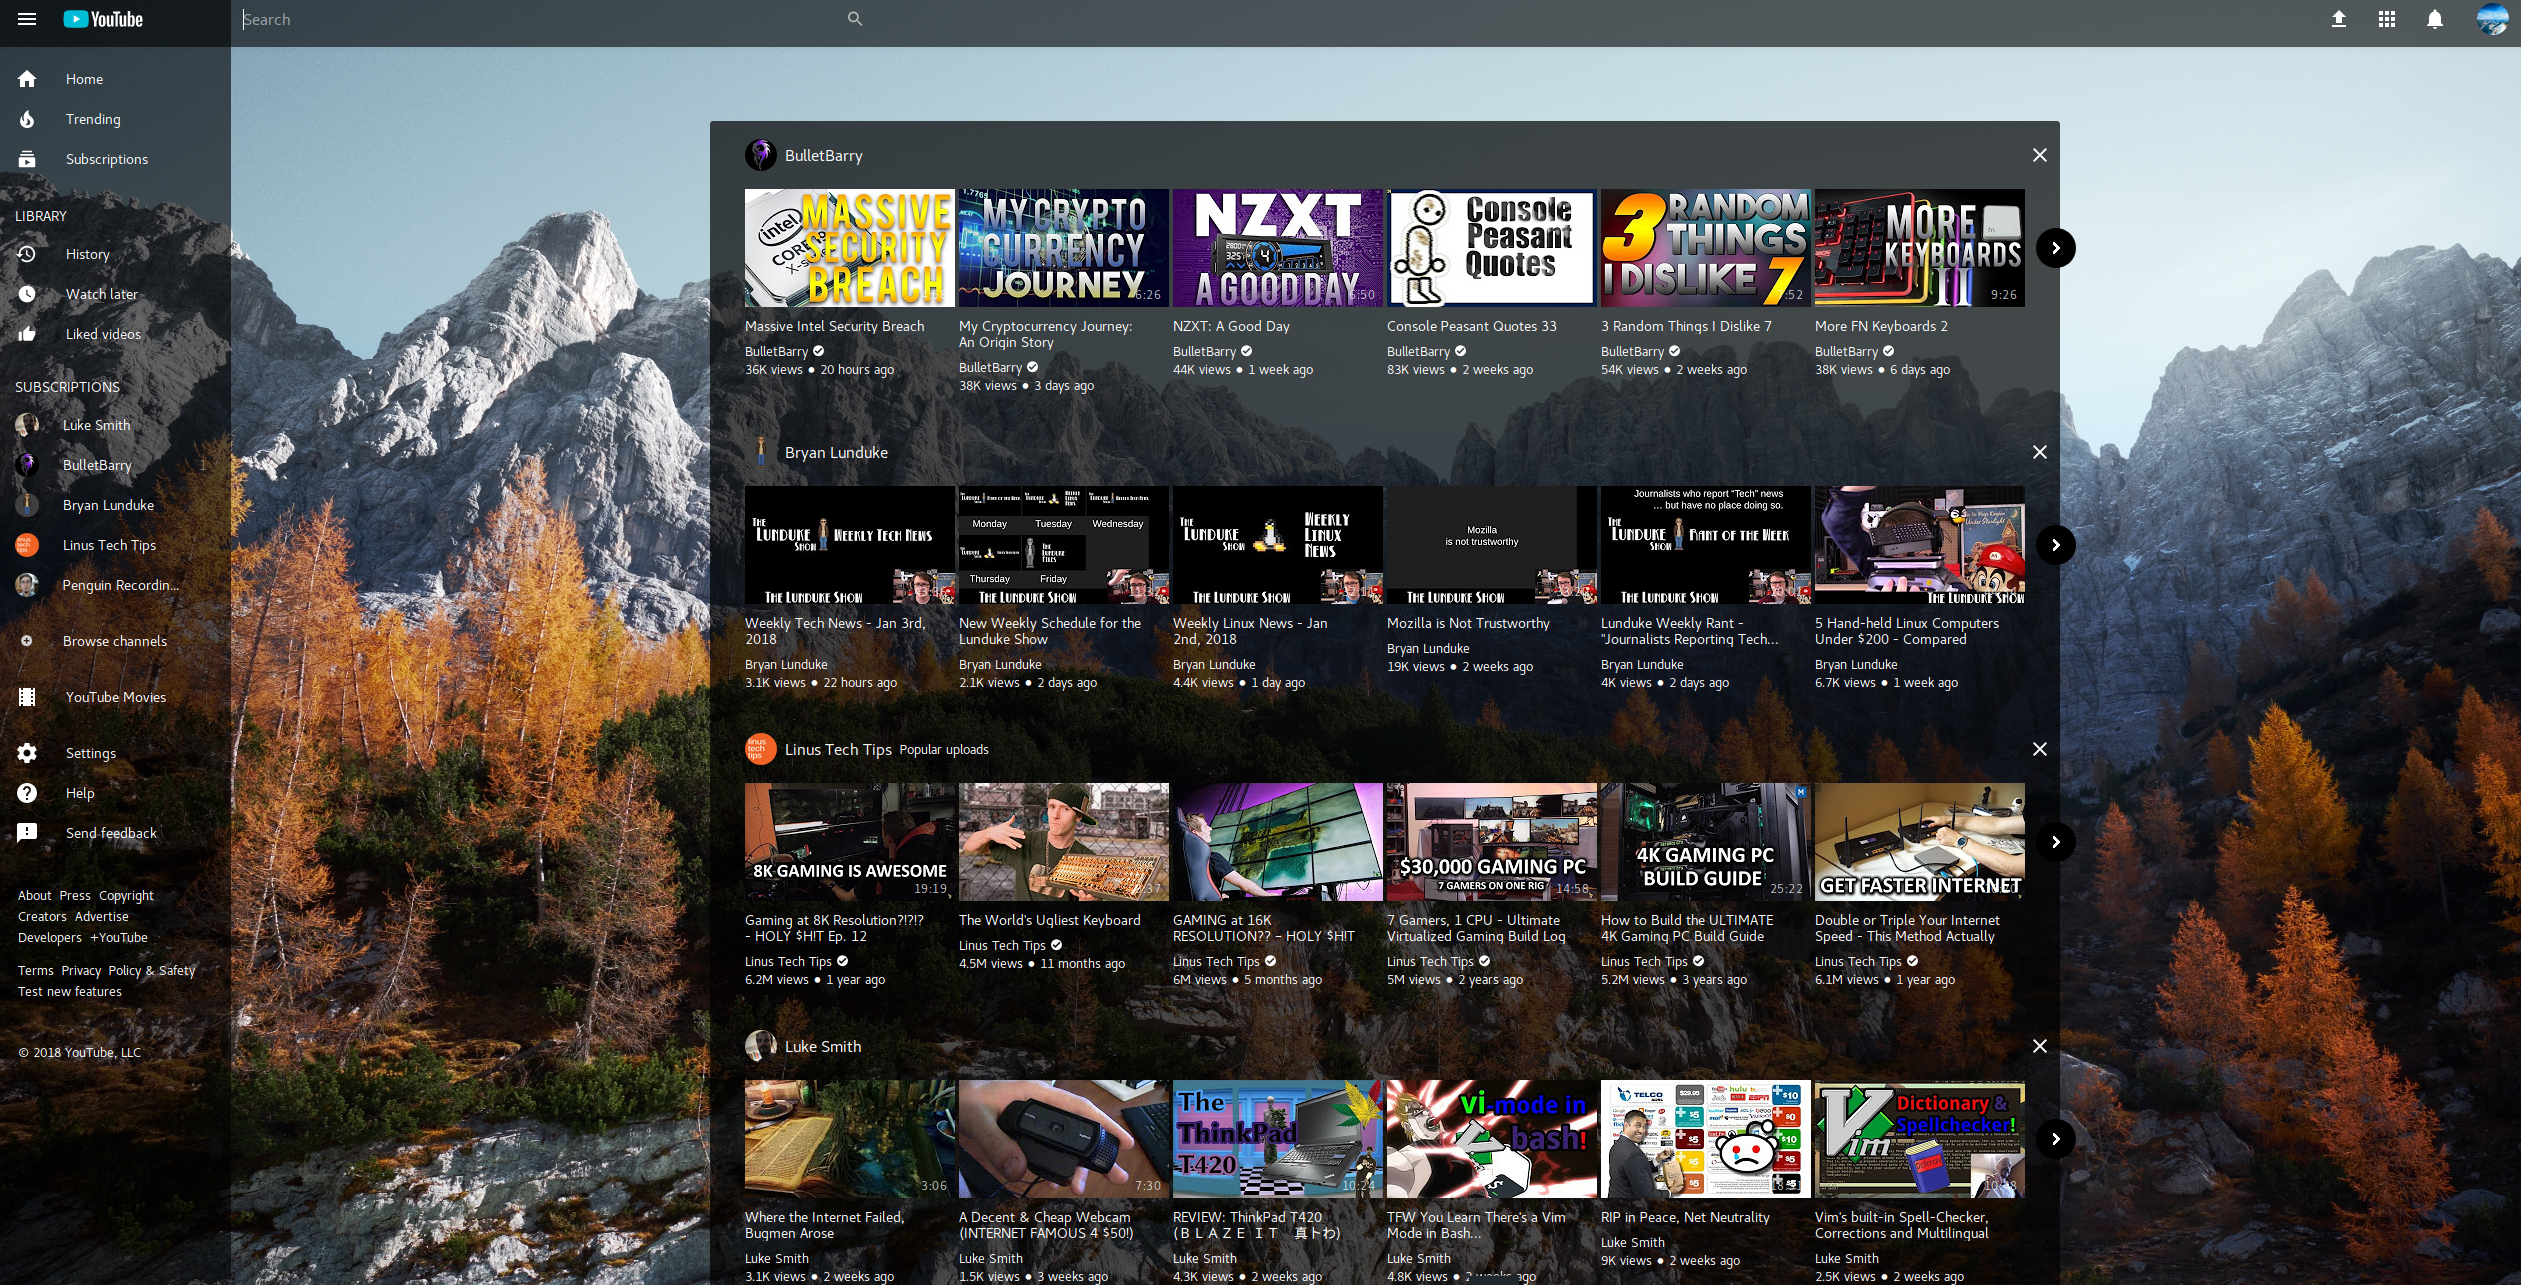2521x1285 pixels.
Task: Click the Watch later clock icon
Action: point(27,294)
